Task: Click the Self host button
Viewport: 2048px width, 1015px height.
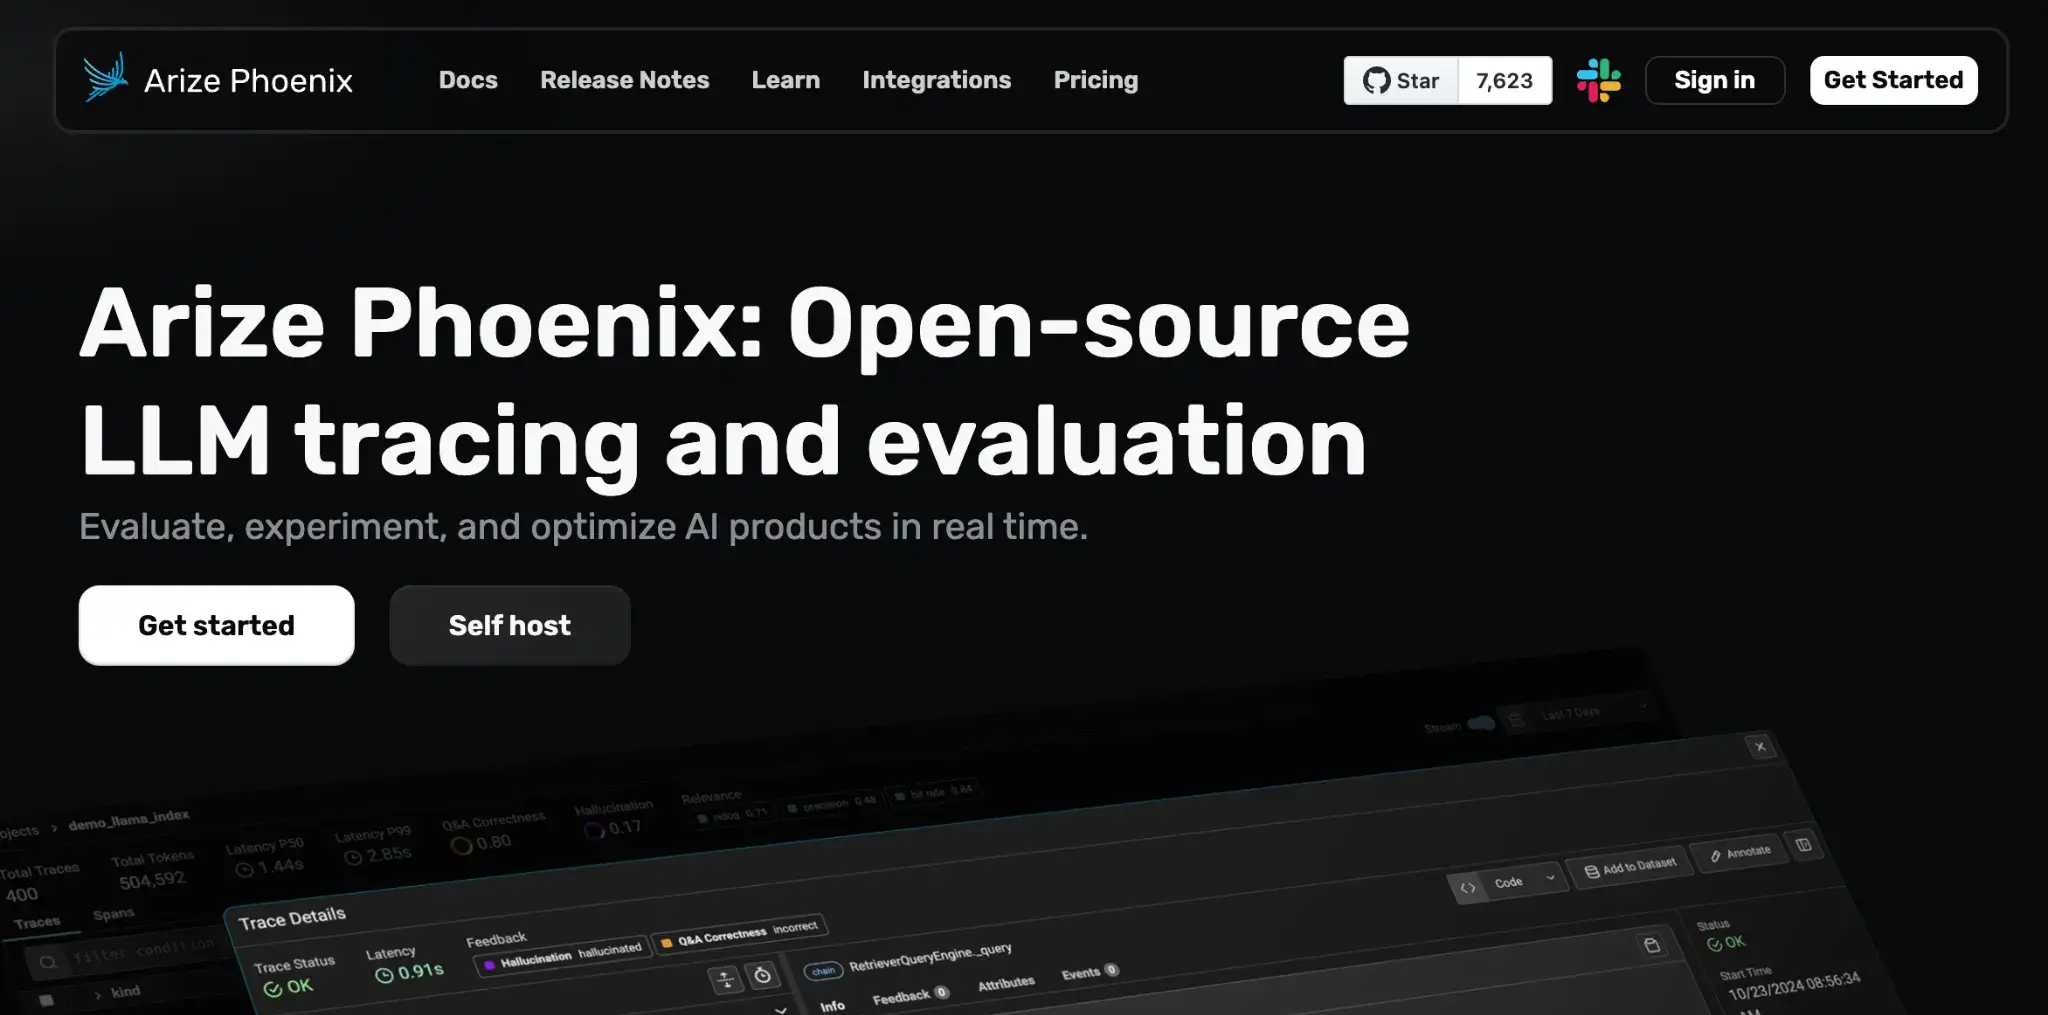Action: coord(509,625)
